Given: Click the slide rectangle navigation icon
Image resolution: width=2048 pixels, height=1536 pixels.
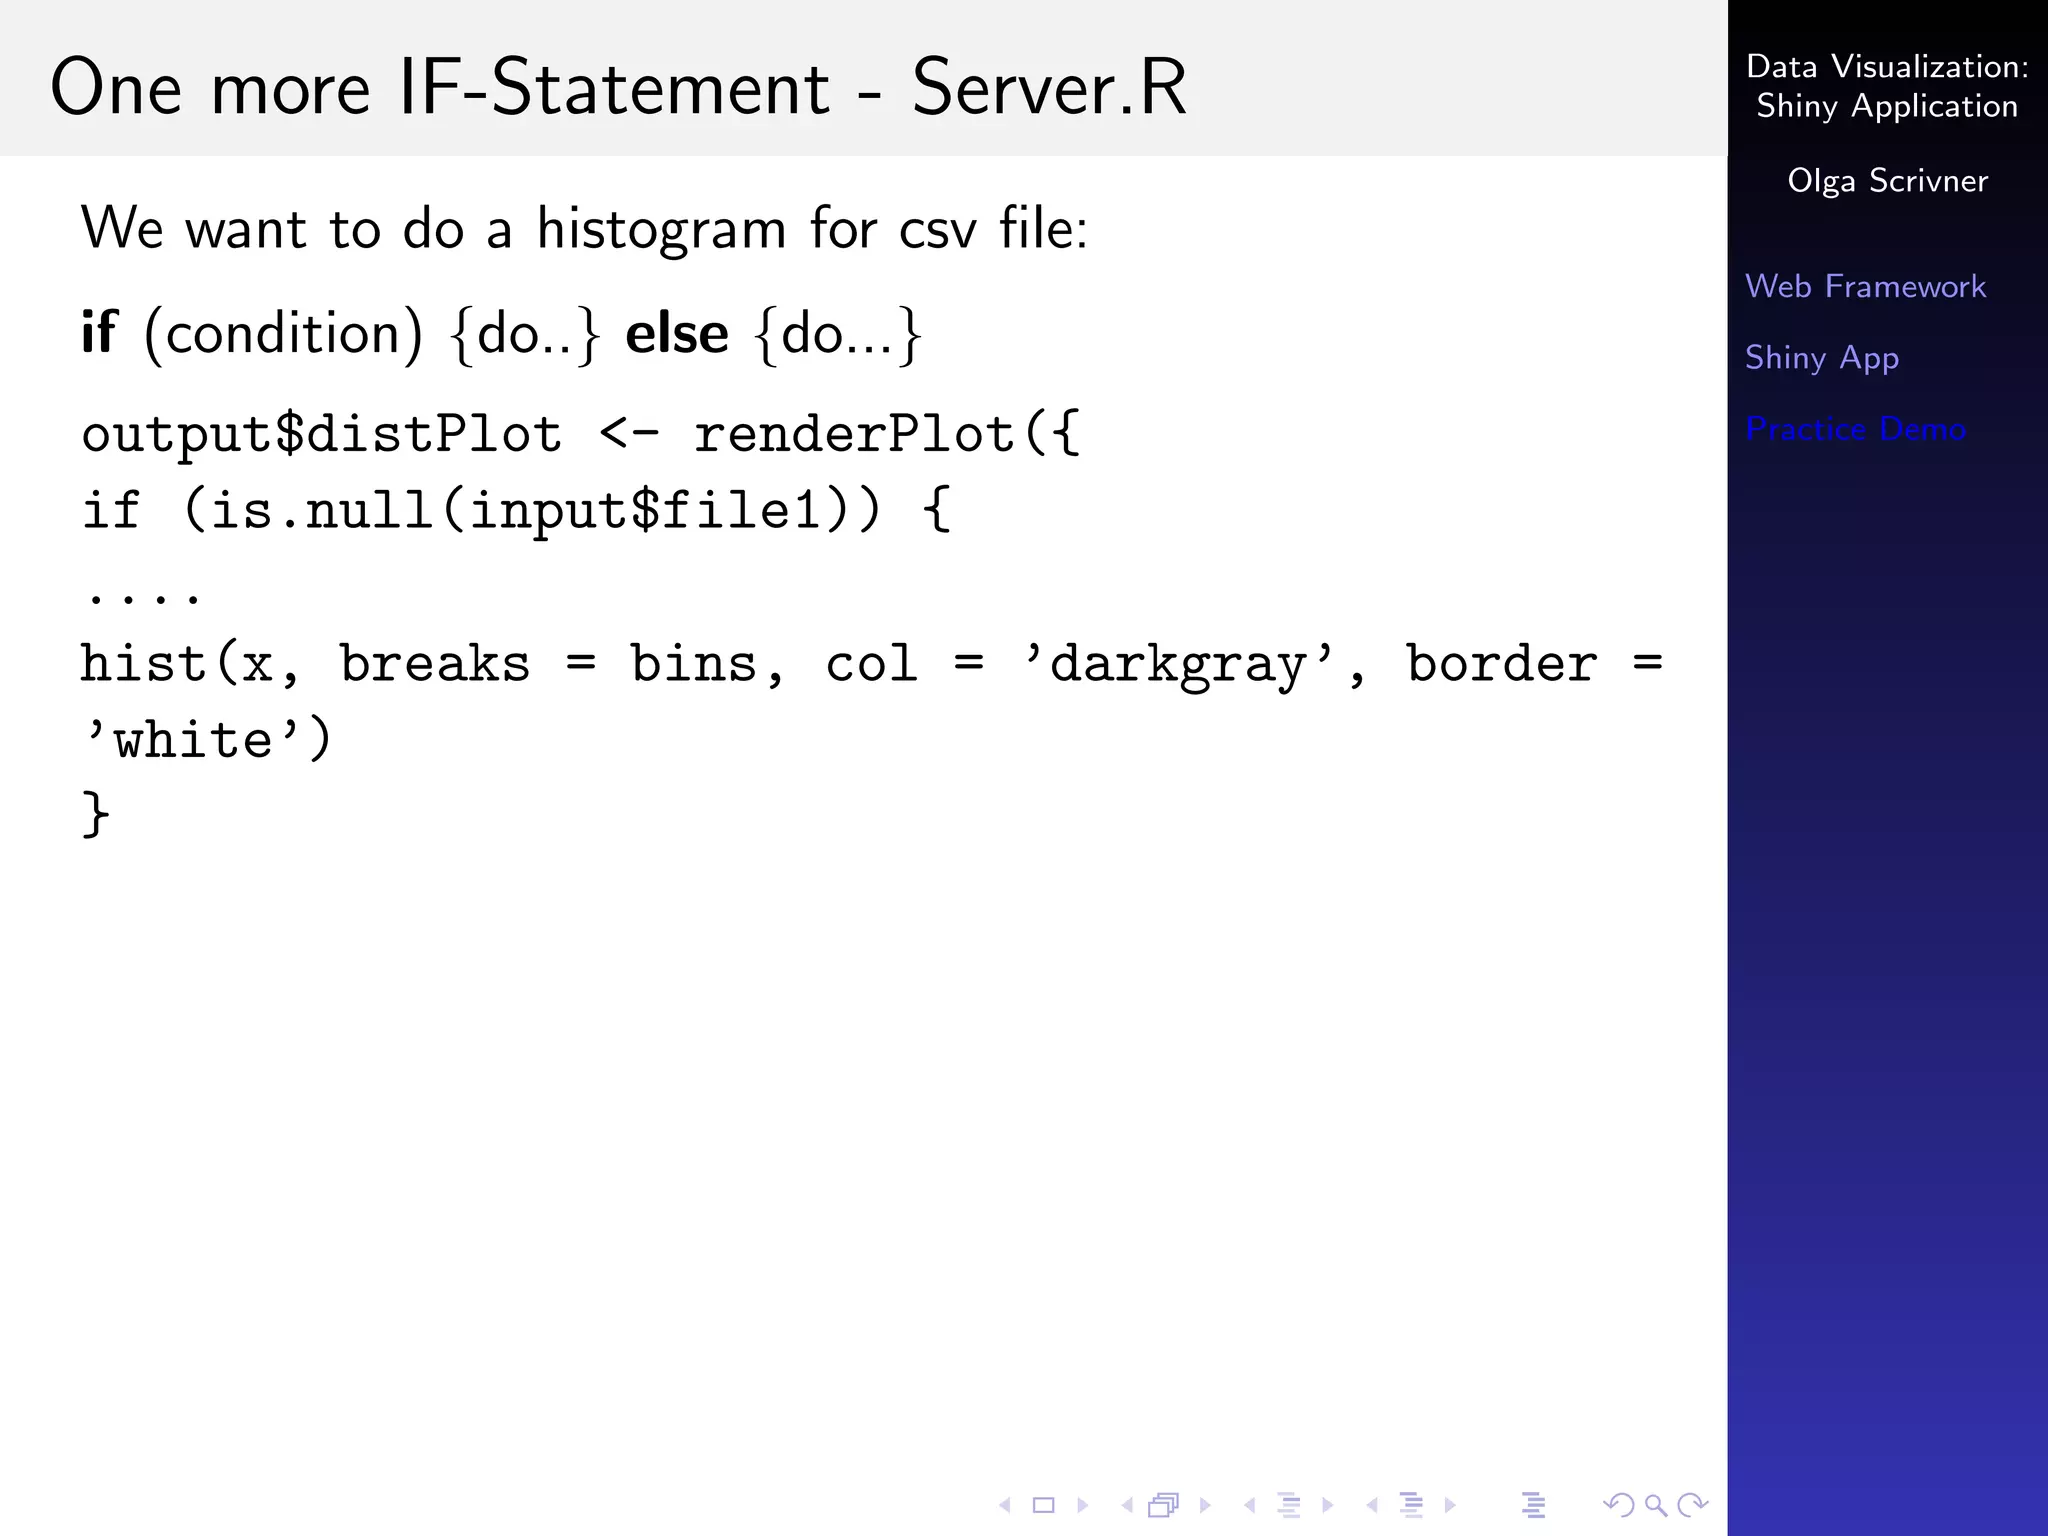Looking at the screenshot, I should click(1044, 1505).
